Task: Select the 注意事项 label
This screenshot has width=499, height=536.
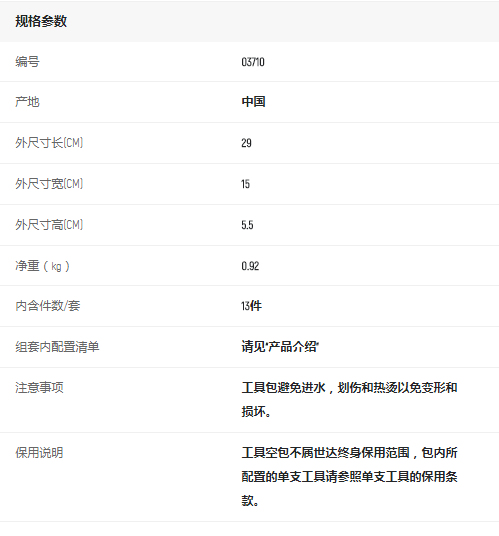Action: pyautogui.click(x=39, y=388)
